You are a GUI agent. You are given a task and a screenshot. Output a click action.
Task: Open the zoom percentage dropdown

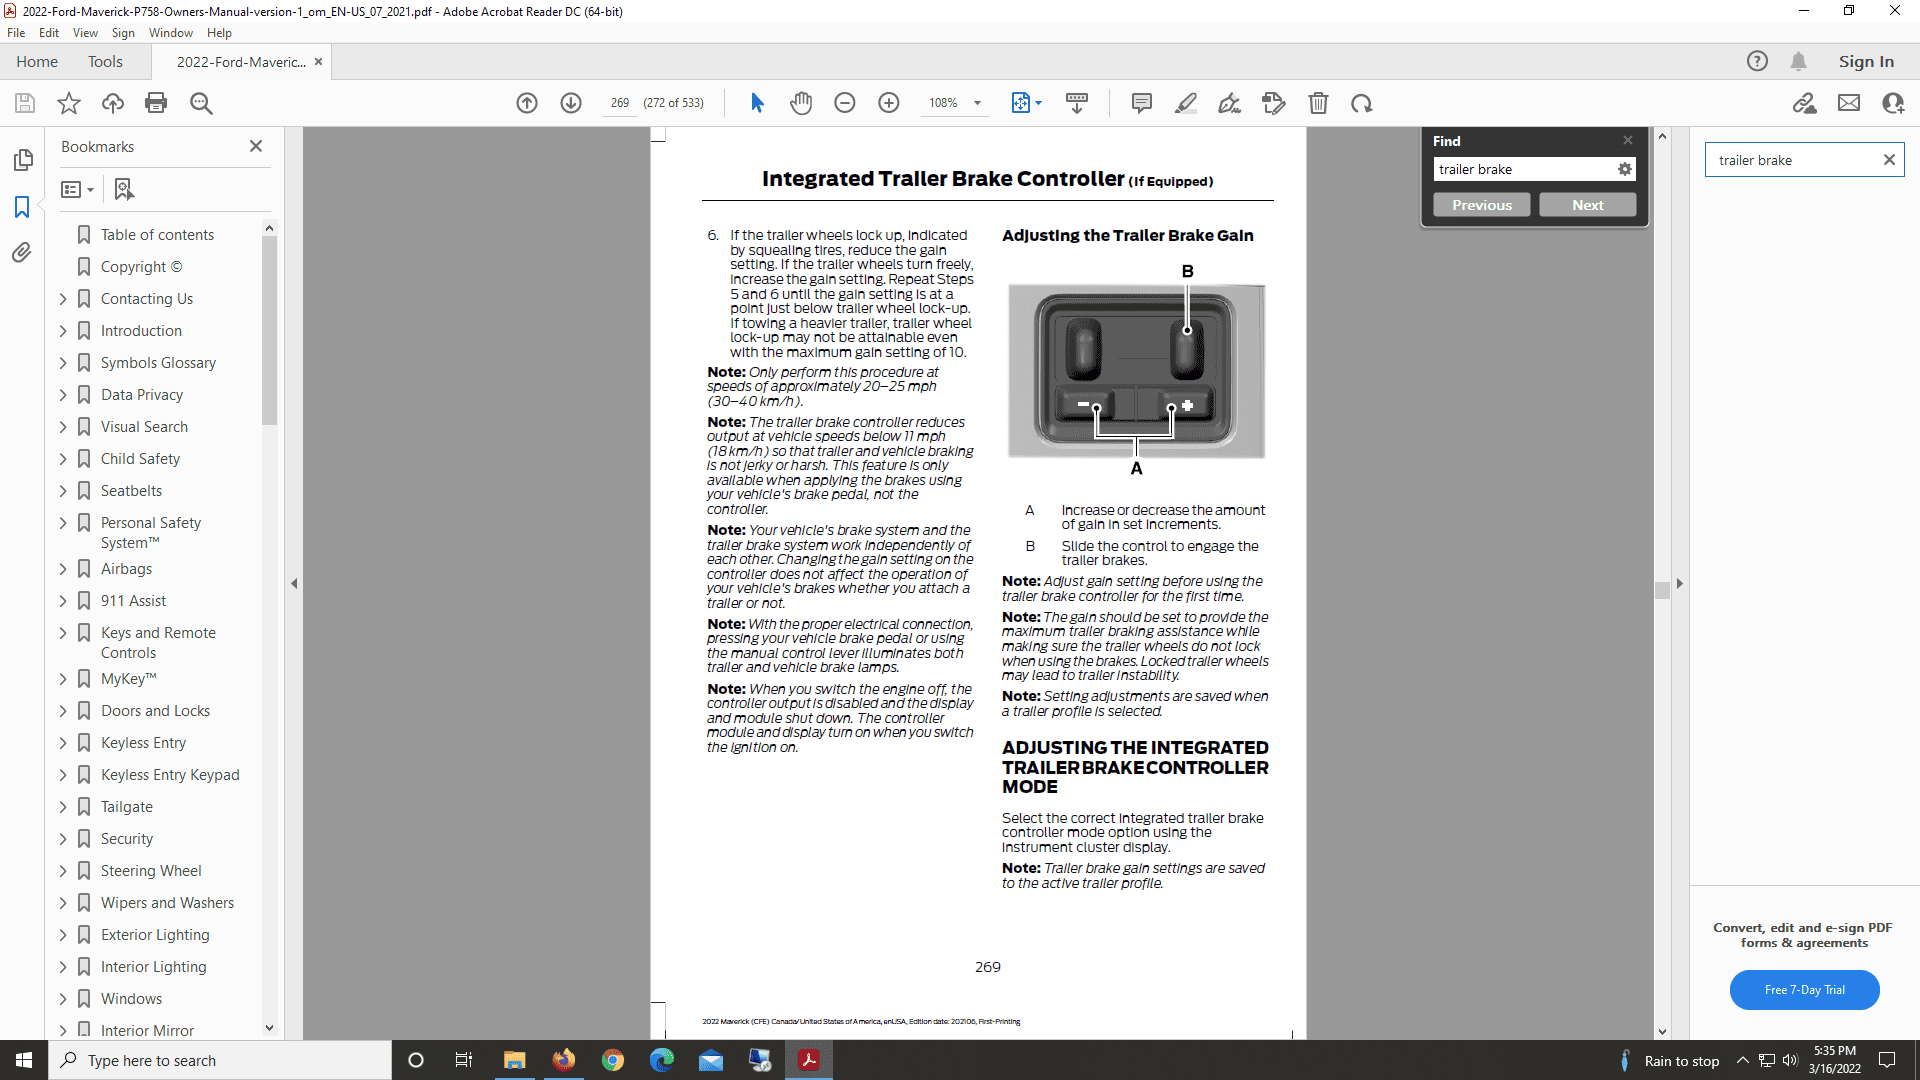[977, 103]
